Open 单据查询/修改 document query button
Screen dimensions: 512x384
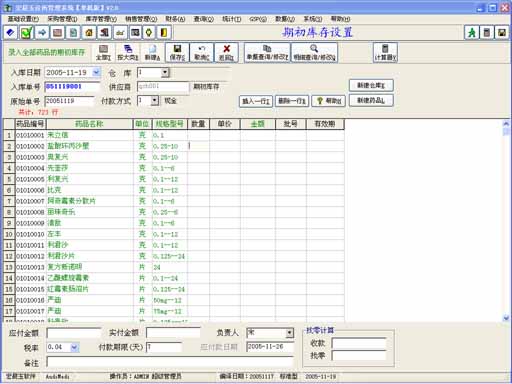267,52
